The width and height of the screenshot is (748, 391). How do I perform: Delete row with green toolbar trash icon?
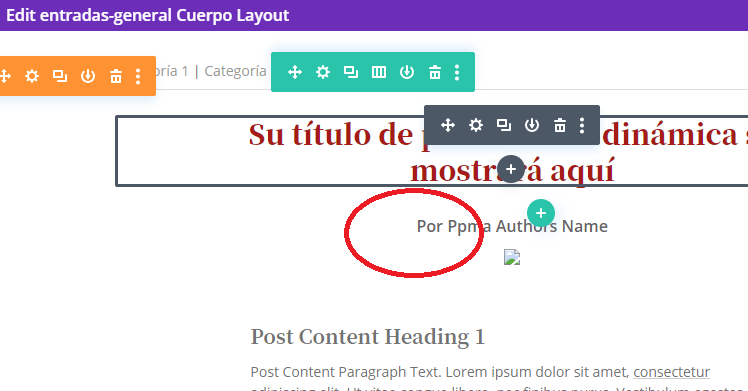435,72
